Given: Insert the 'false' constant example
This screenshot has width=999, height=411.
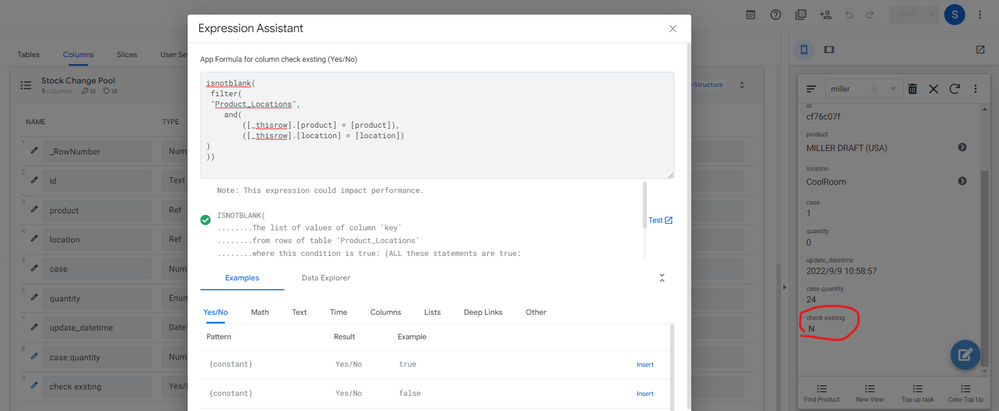Looking at the screenshot, I should coord(645,393).
